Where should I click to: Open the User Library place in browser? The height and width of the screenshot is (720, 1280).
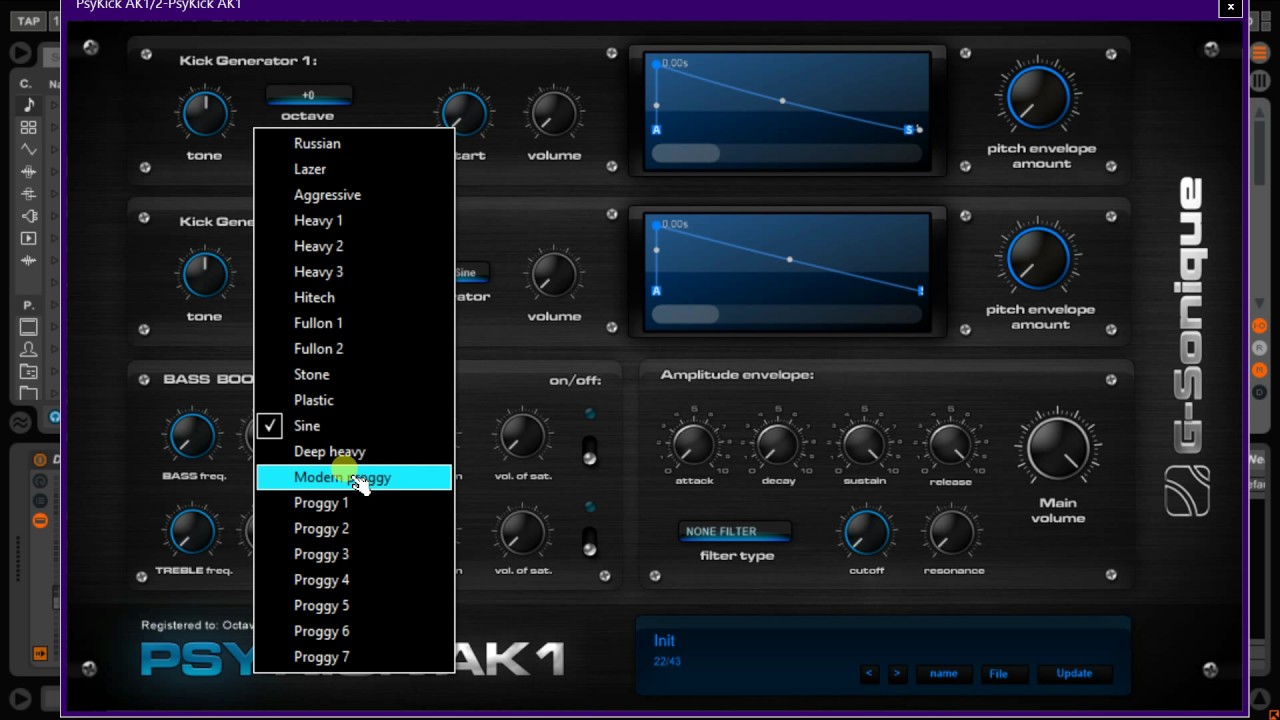(28, 349)
